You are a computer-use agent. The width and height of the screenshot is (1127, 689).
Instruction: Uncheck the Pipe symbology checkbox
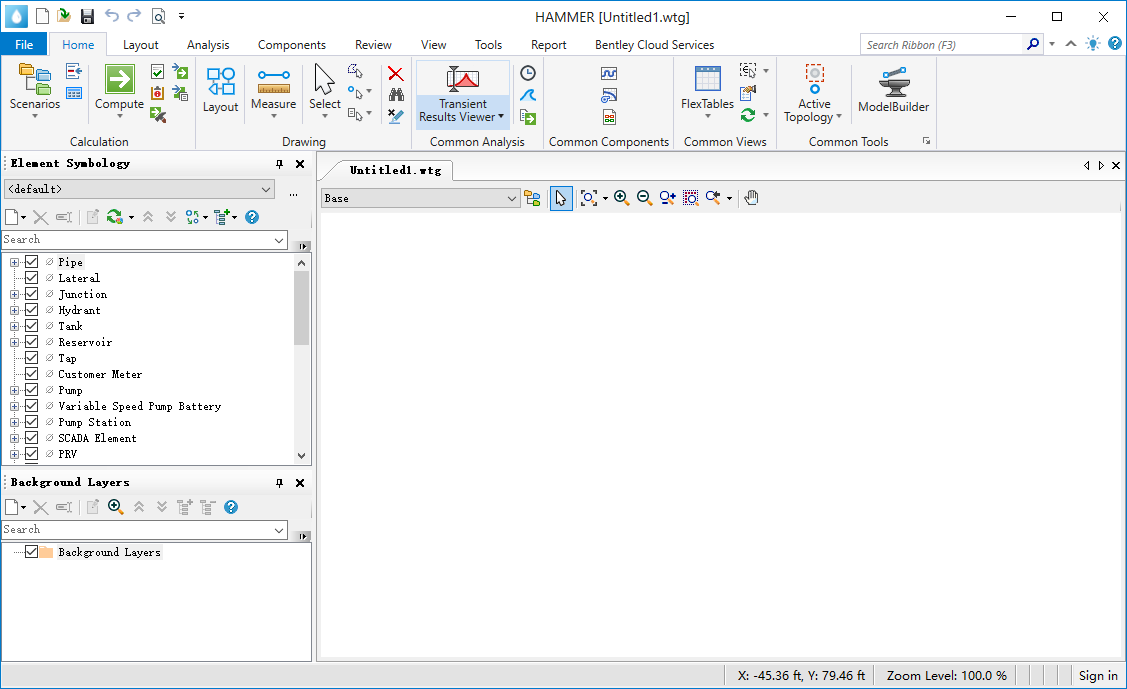pyautogui.click(x=32, y=262)
